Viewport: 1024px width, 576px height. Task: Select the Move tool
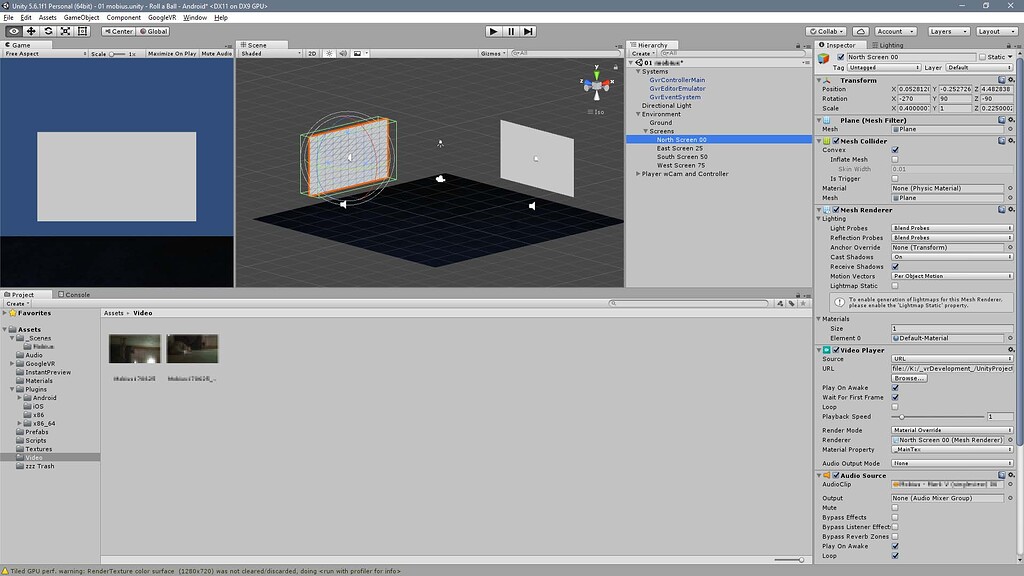[31, 31]
